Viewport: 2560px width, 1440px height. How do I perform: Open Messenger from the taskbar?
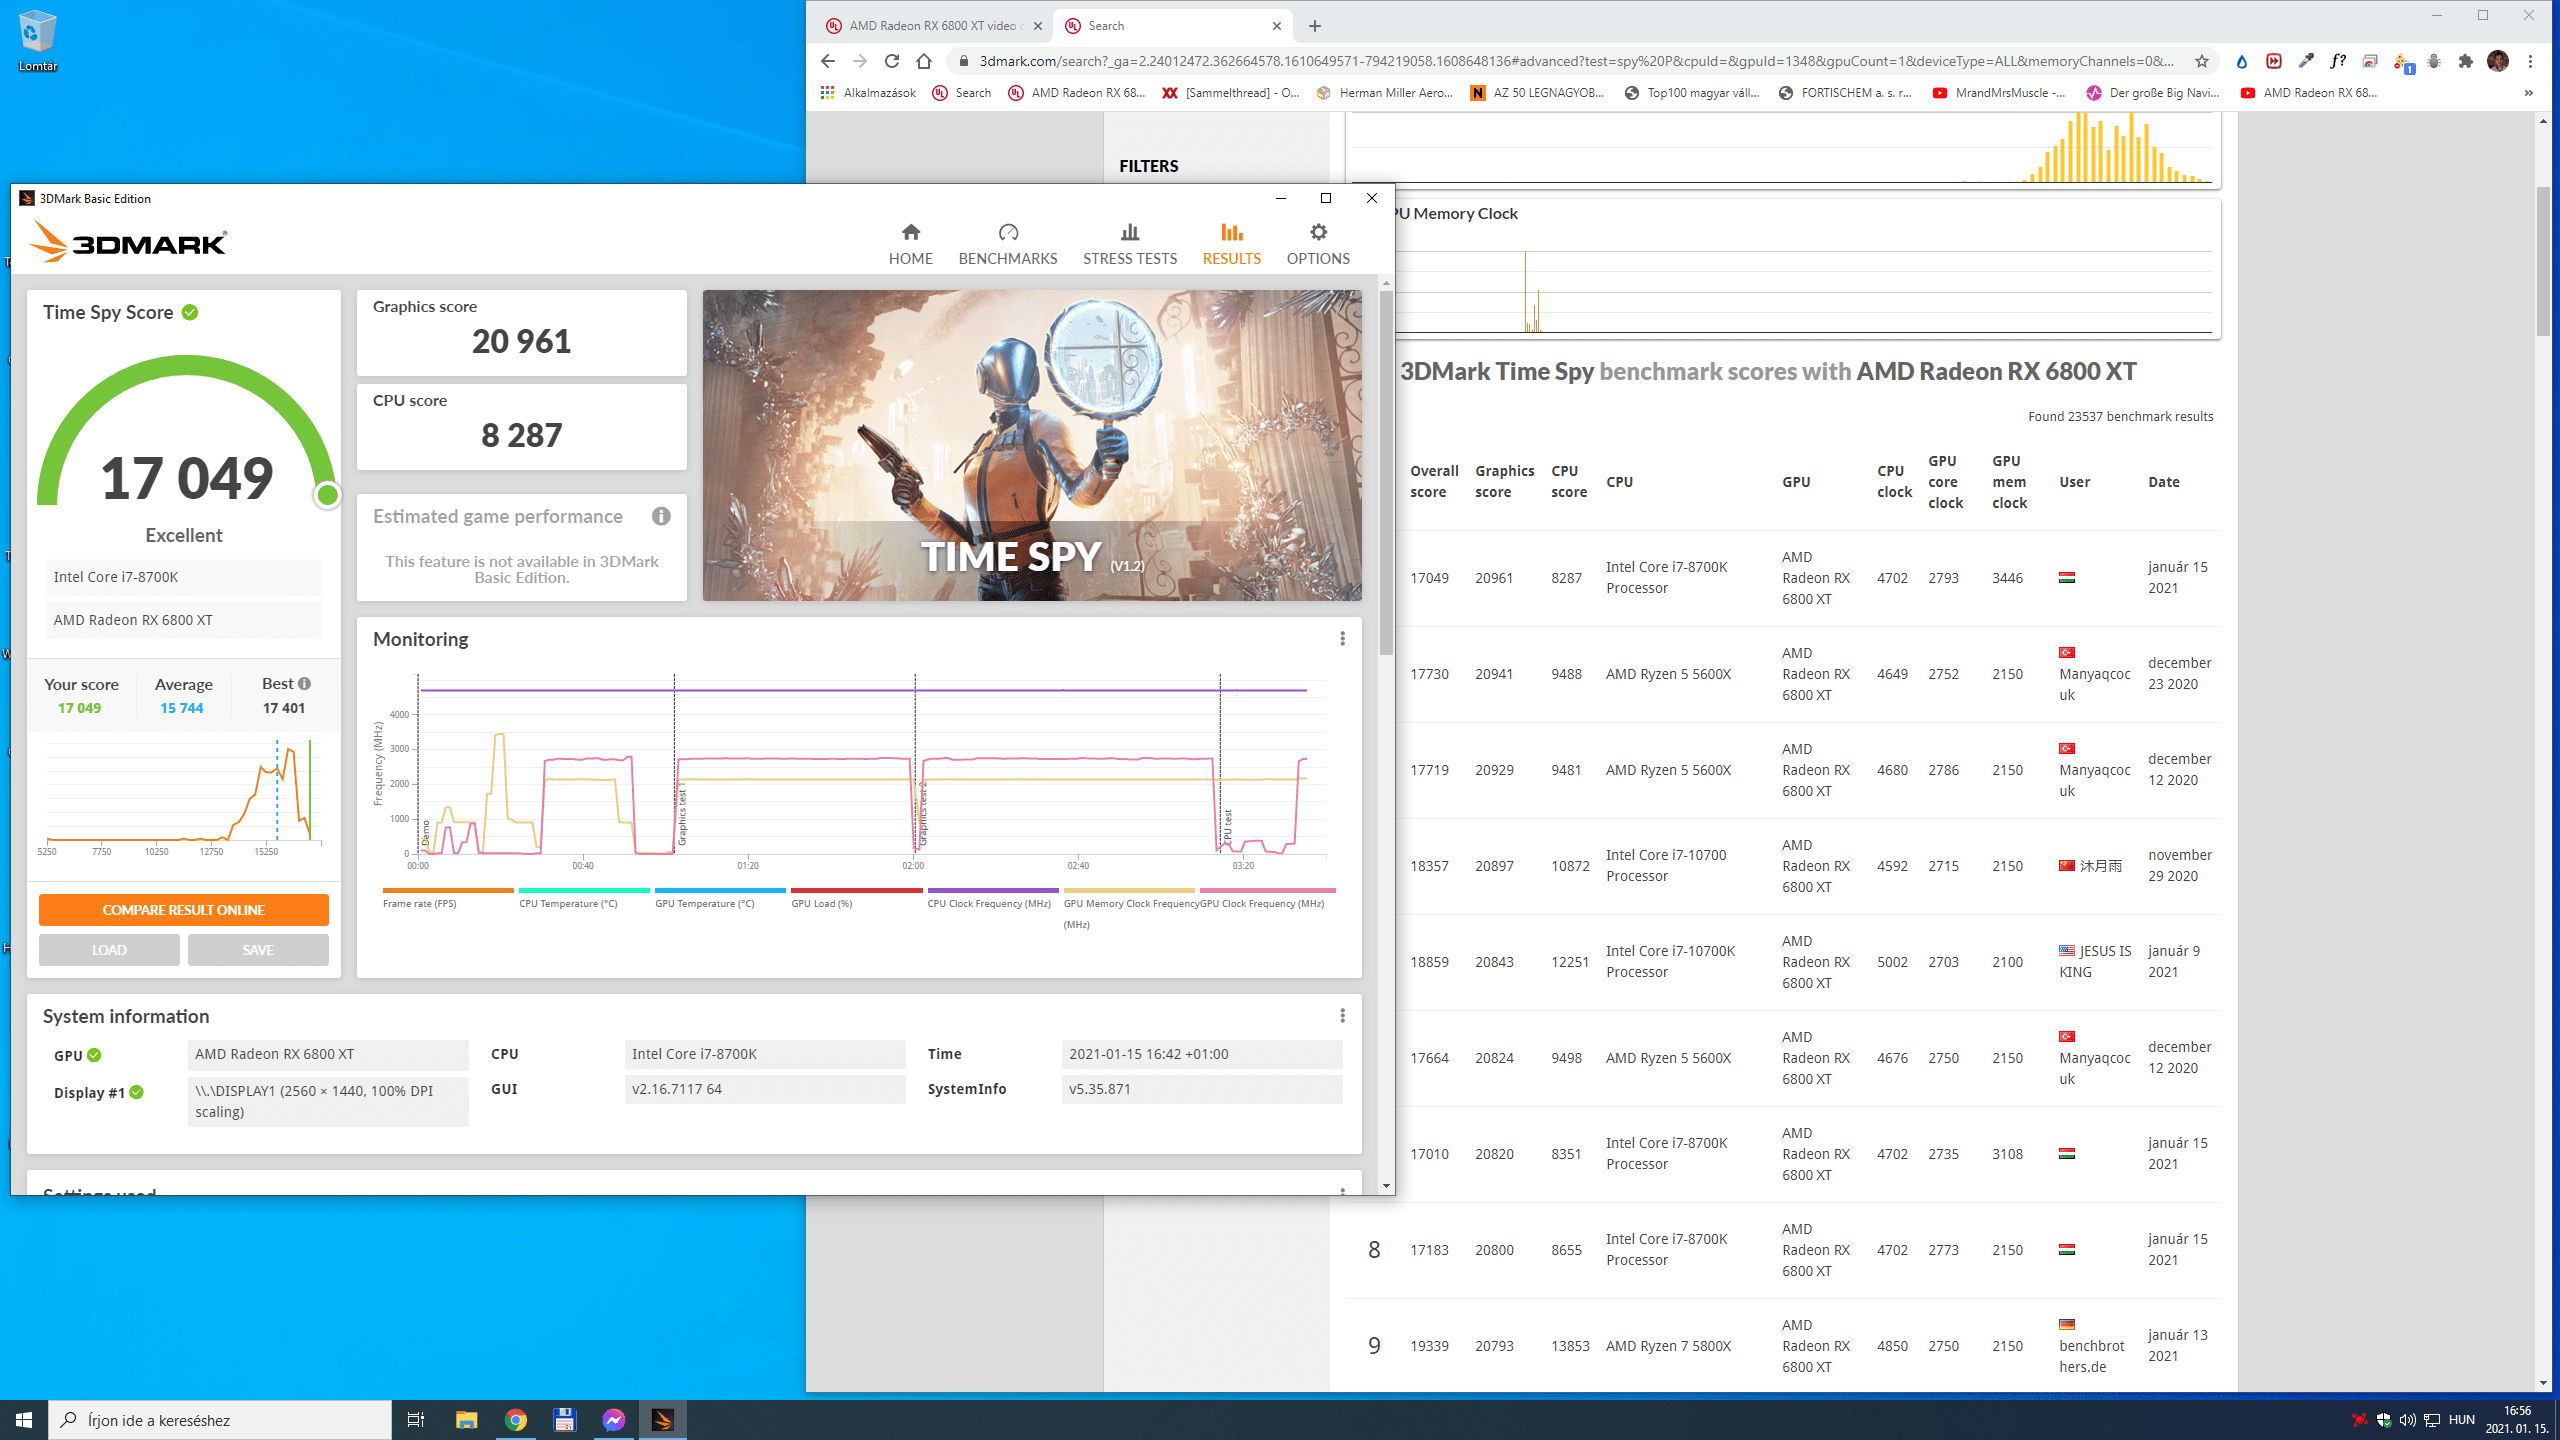613,1420
